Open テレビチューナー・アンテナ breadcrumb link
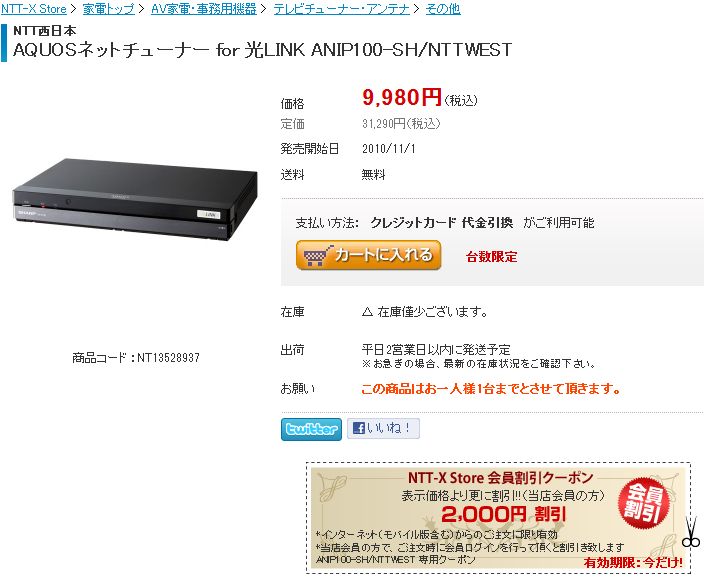 tap(342, 9)
